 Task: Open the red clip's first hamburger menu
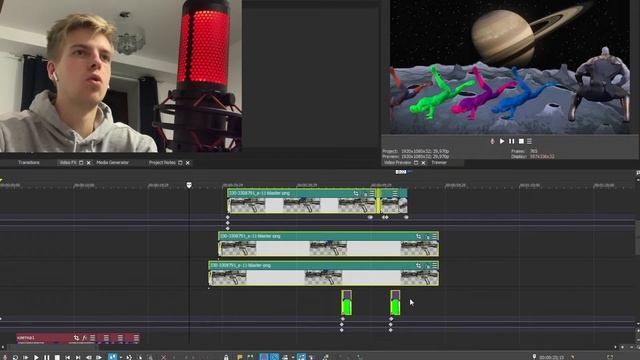(93, 338)
